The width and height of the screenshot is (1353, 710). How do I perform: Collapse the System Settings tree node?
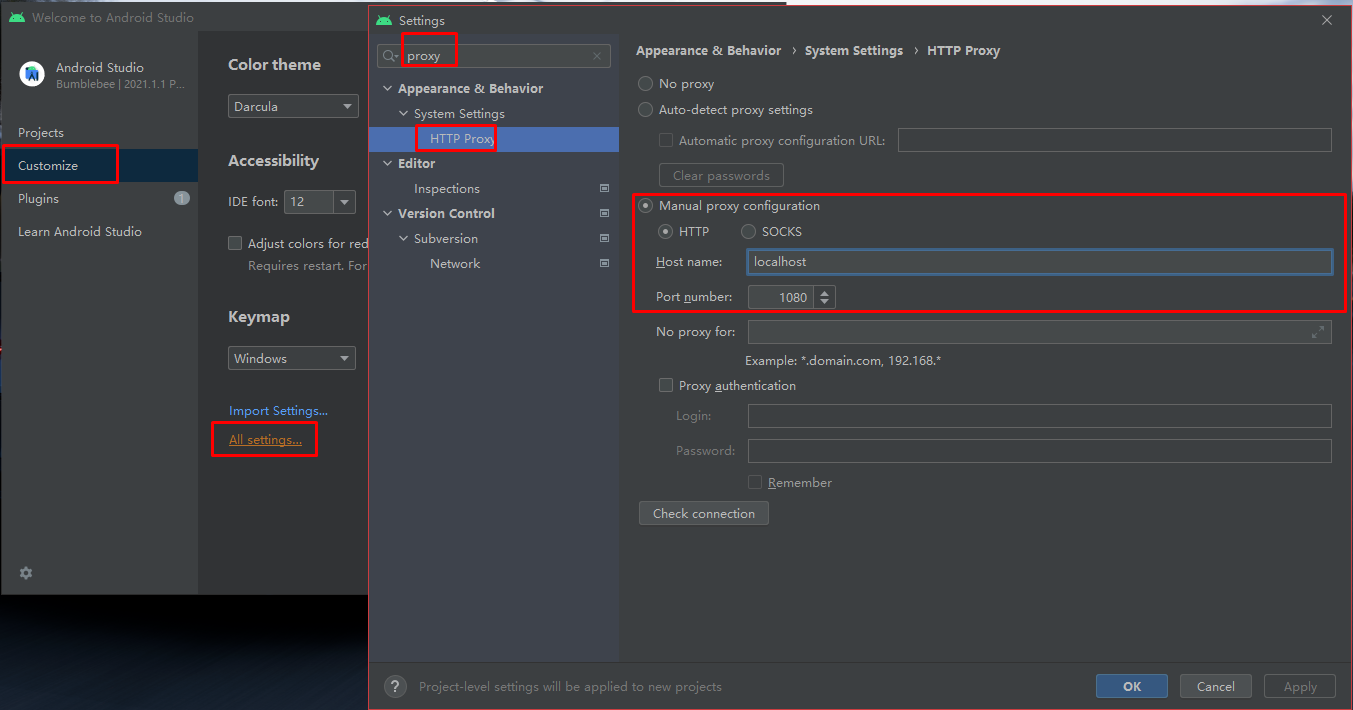point(404,114)
